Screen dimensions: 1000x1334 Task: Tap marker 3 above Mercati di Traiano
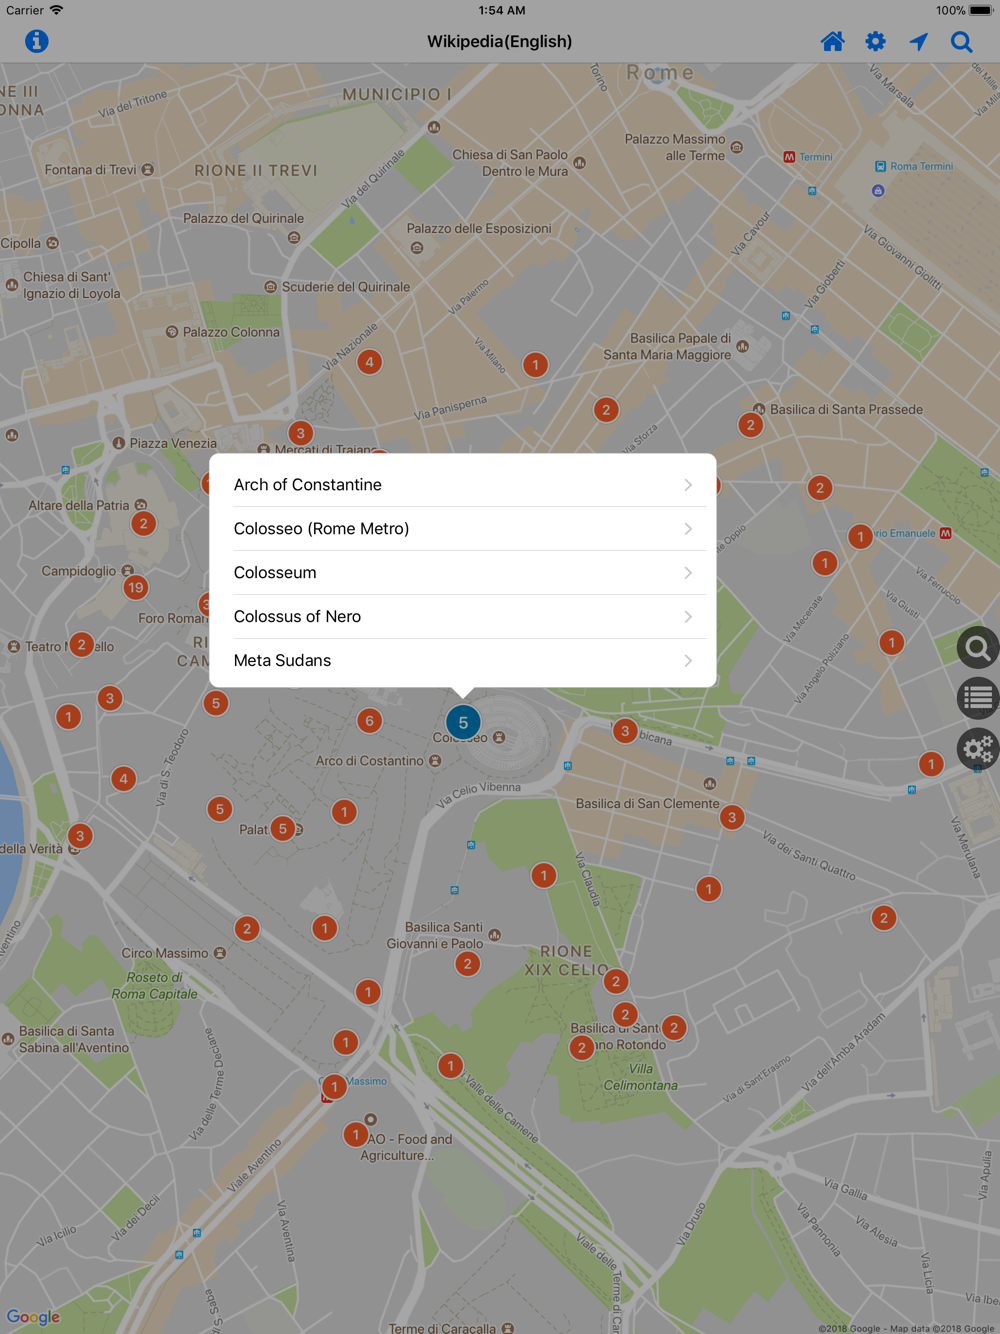[300, 433]
